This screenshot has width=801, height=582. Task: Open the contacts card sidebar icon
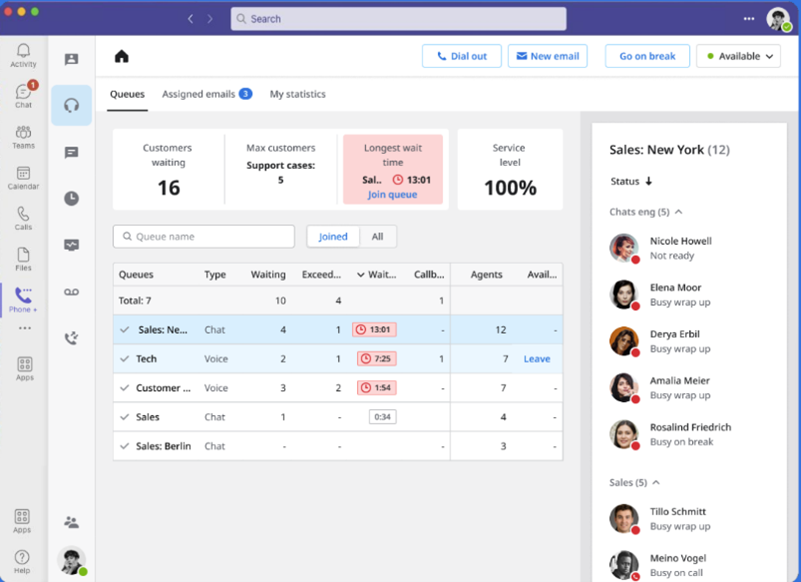point(71,60)
